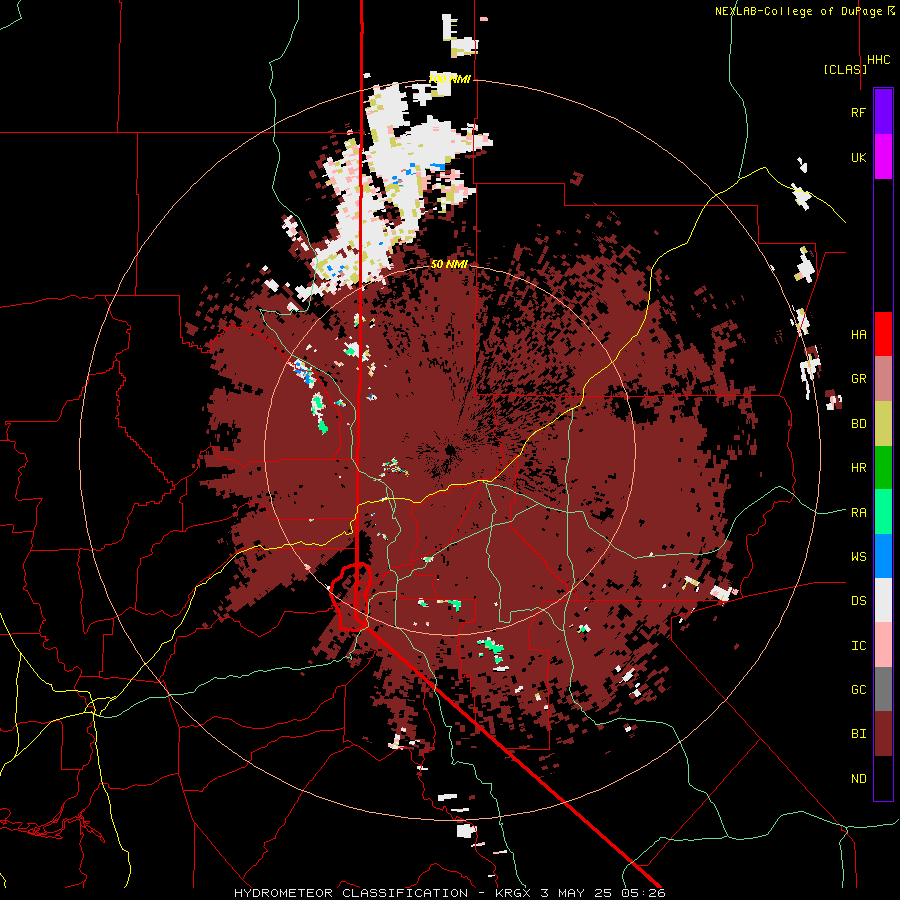
Task: Click the HR green legend swatch
Action: (x=883, y=468)
